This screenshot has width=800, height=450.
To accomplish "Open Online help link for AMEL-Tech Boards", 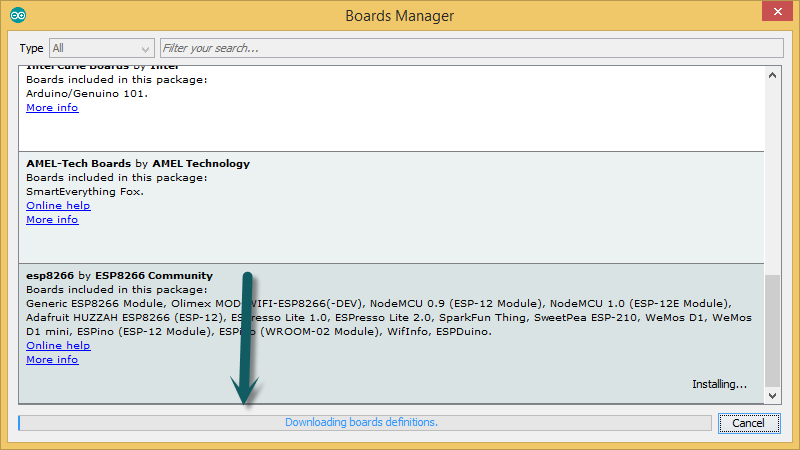I will pos(58,206).
